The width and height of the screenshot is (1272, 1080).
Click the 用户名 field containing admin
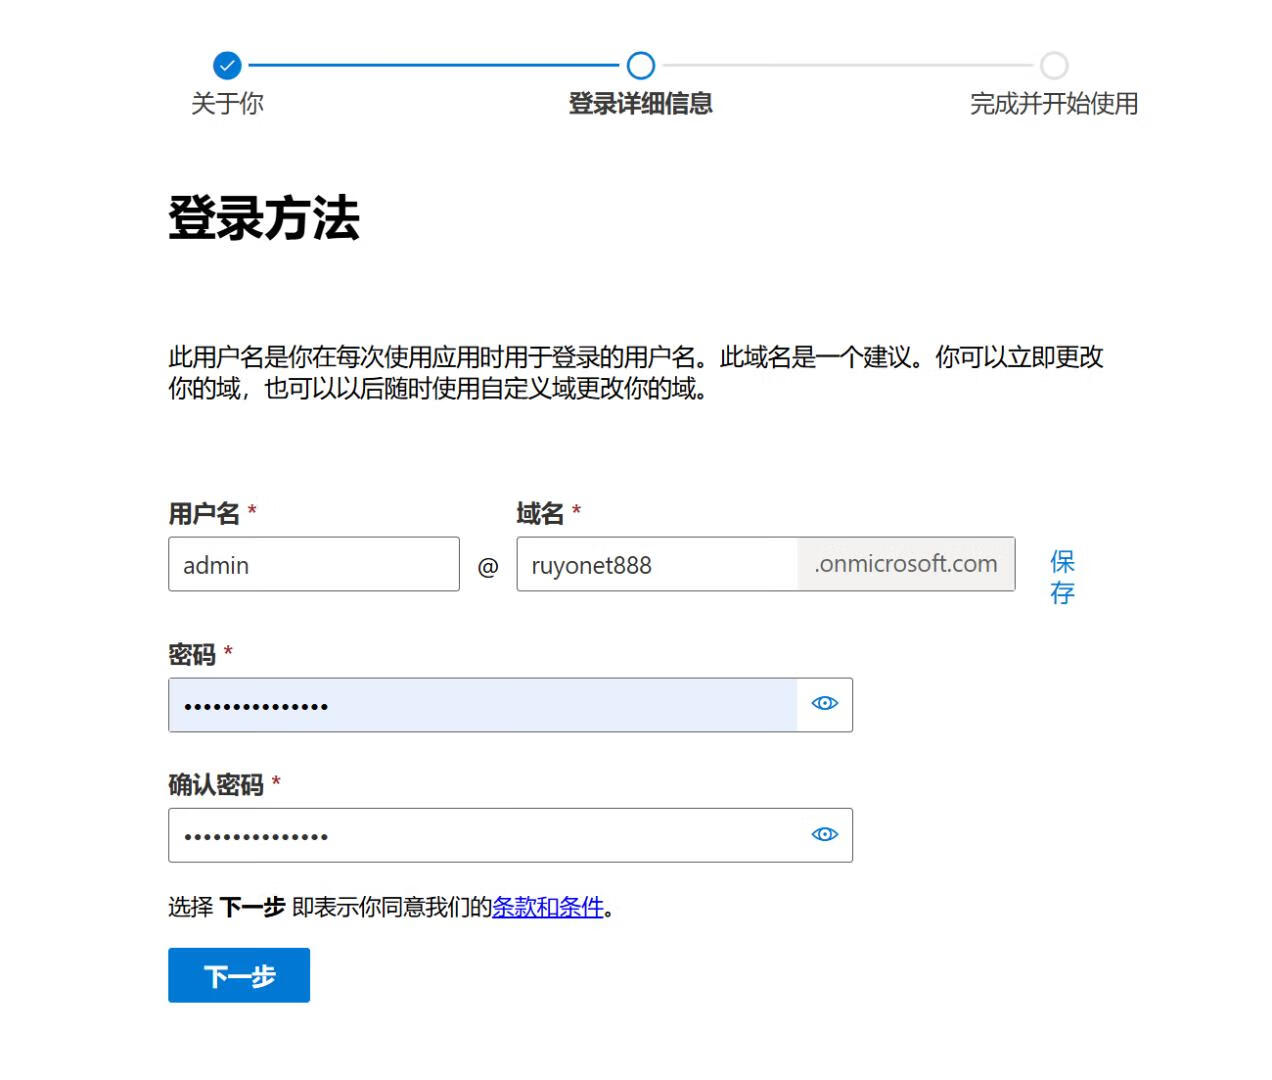click(x=313, y=565)
